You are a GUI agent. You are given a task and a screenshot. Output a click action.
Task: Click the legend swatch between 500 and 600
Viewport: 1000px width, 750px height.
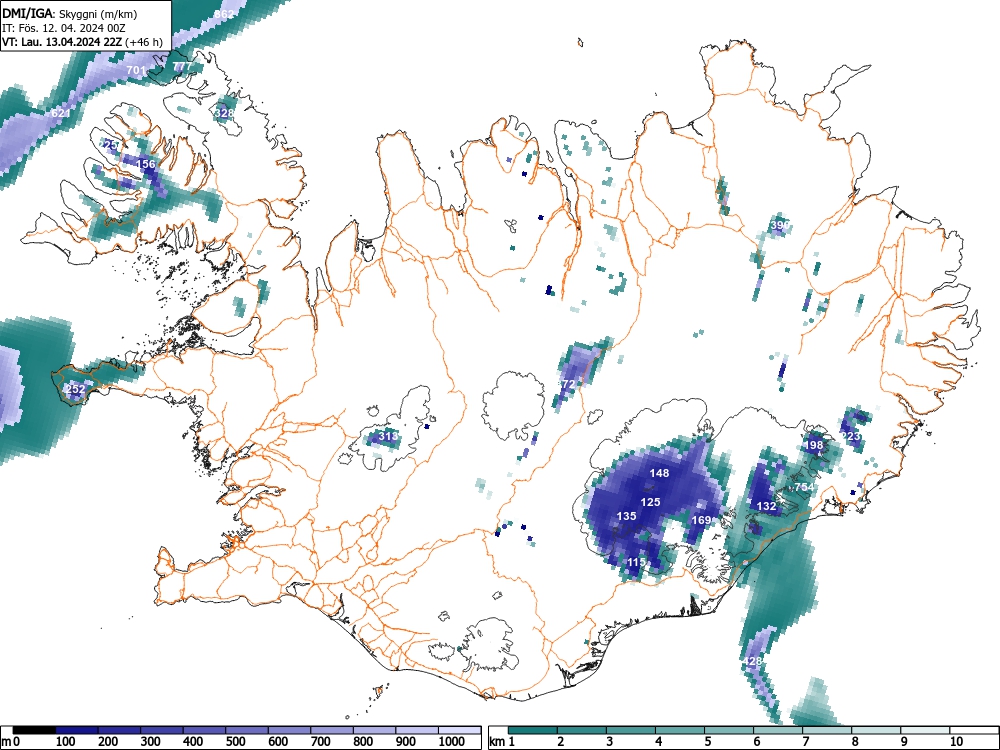[x=247, y=730]
